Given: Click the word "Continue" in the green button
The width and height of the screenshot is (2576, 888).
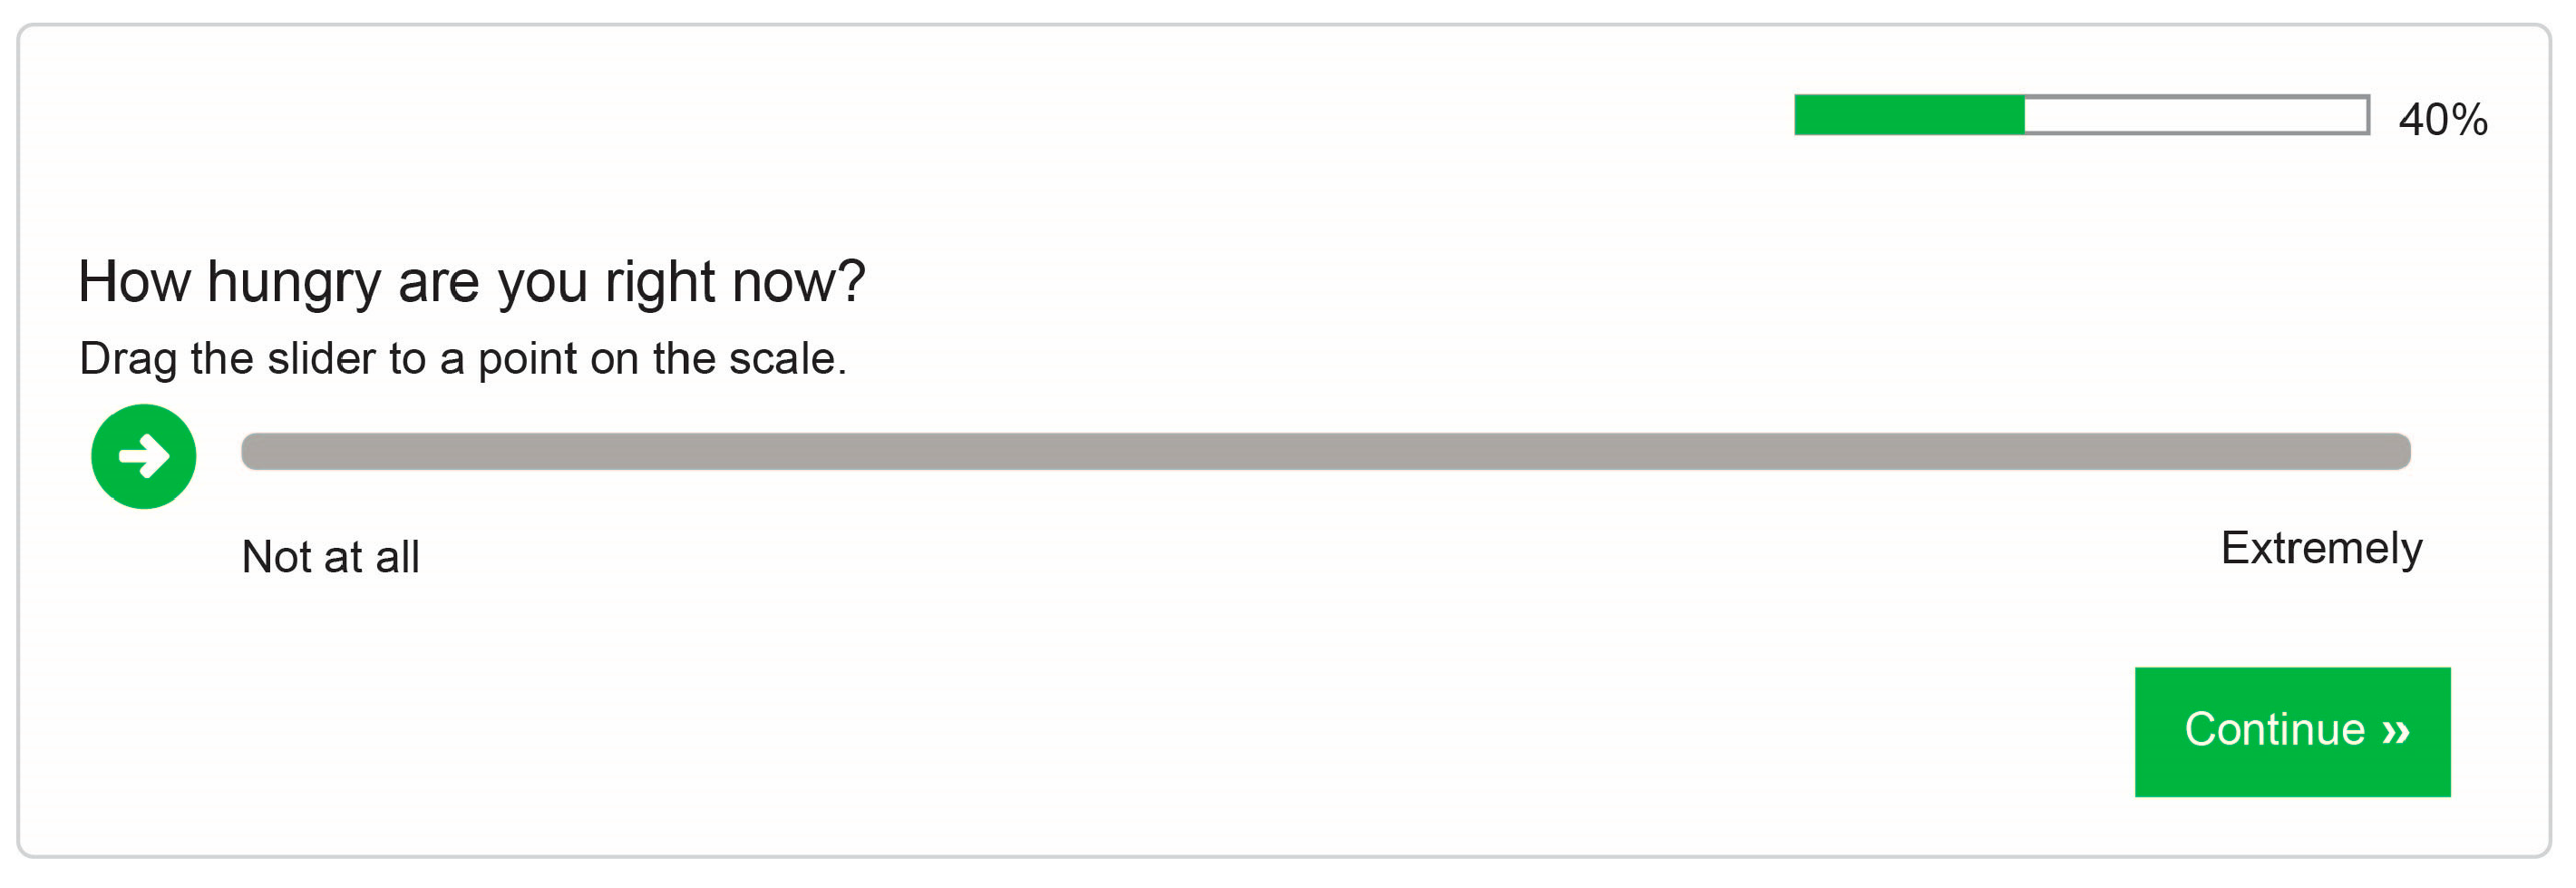Looking at the screenshot, I should [x=2274, y=730].
